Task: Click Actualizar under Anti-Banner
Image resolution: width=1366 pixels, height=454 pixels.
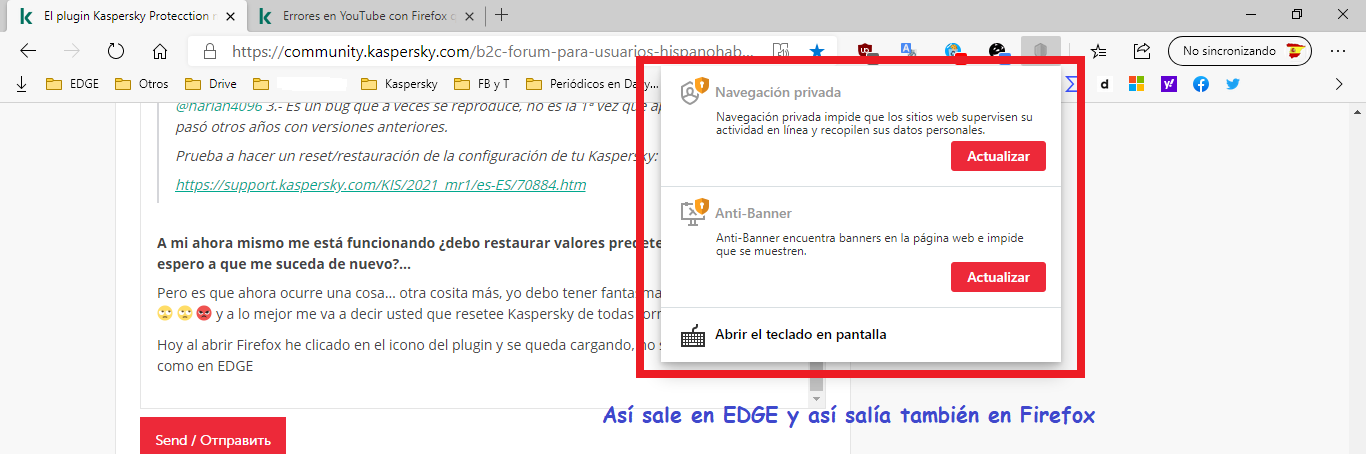Action: click(x=998, y=277)
